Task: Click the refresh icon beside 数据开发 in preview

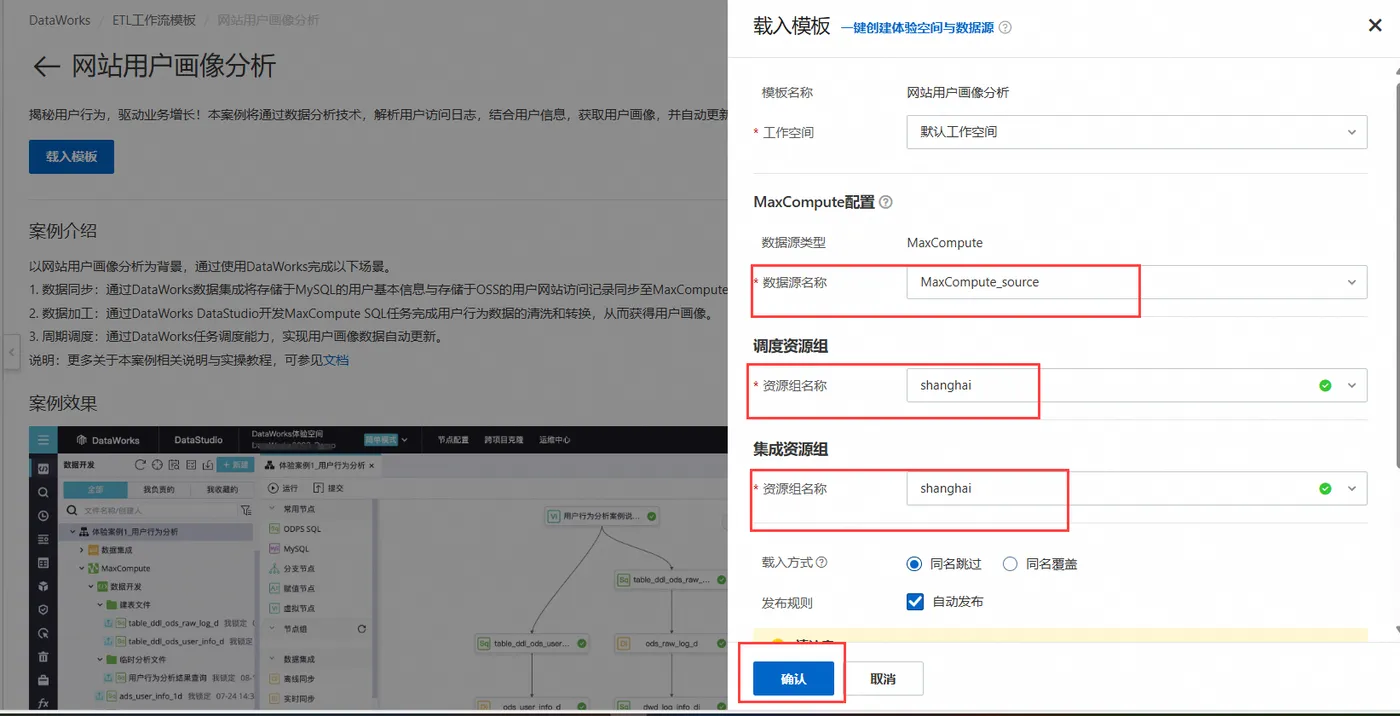Action: click(x=141, y=465)
